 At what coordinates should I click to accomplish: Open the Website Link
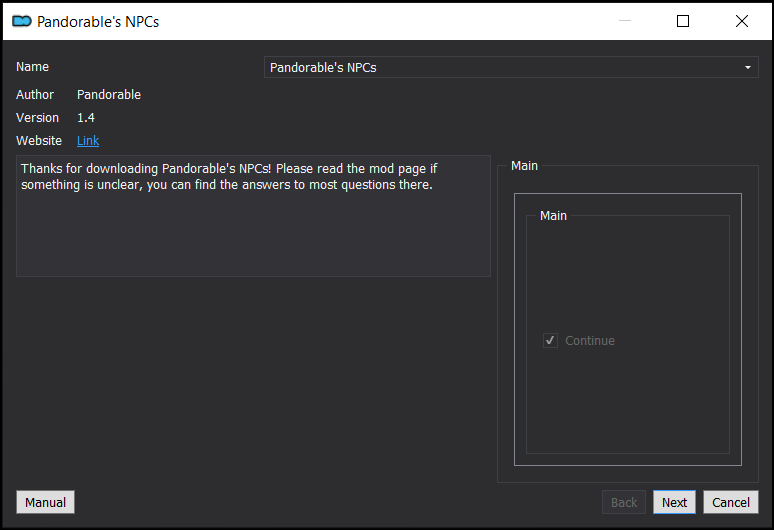88,141
